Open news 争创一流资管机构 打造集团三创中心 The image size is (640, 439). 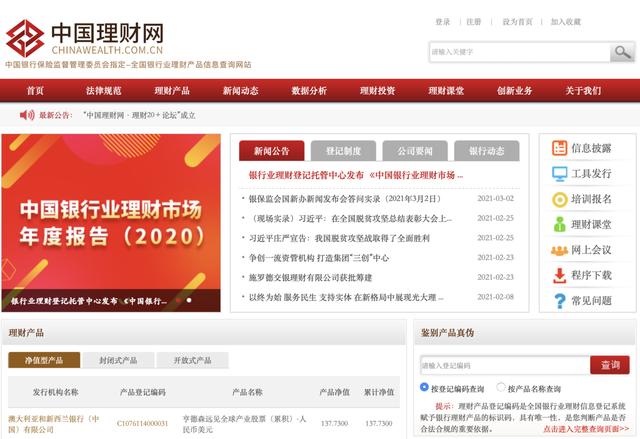coord(319,258)
